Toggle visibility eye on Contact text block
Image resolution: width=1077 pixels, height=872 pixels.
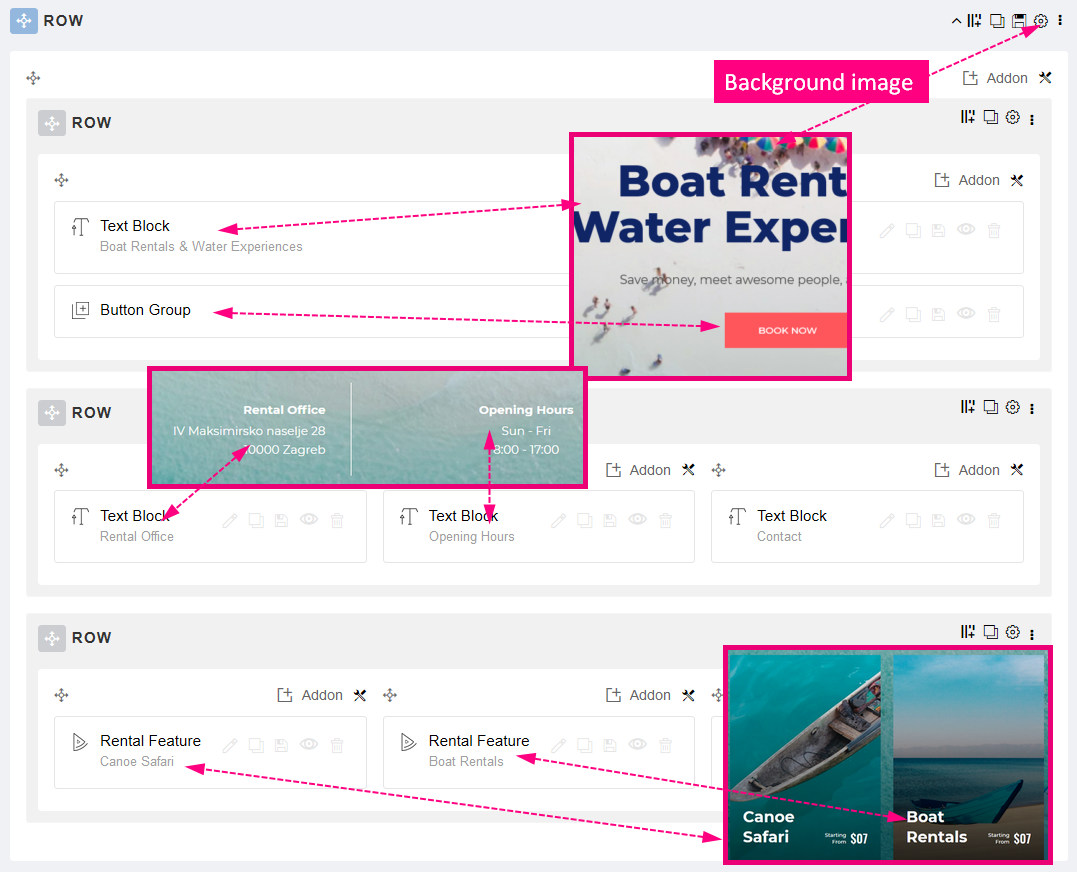point(966,520)
